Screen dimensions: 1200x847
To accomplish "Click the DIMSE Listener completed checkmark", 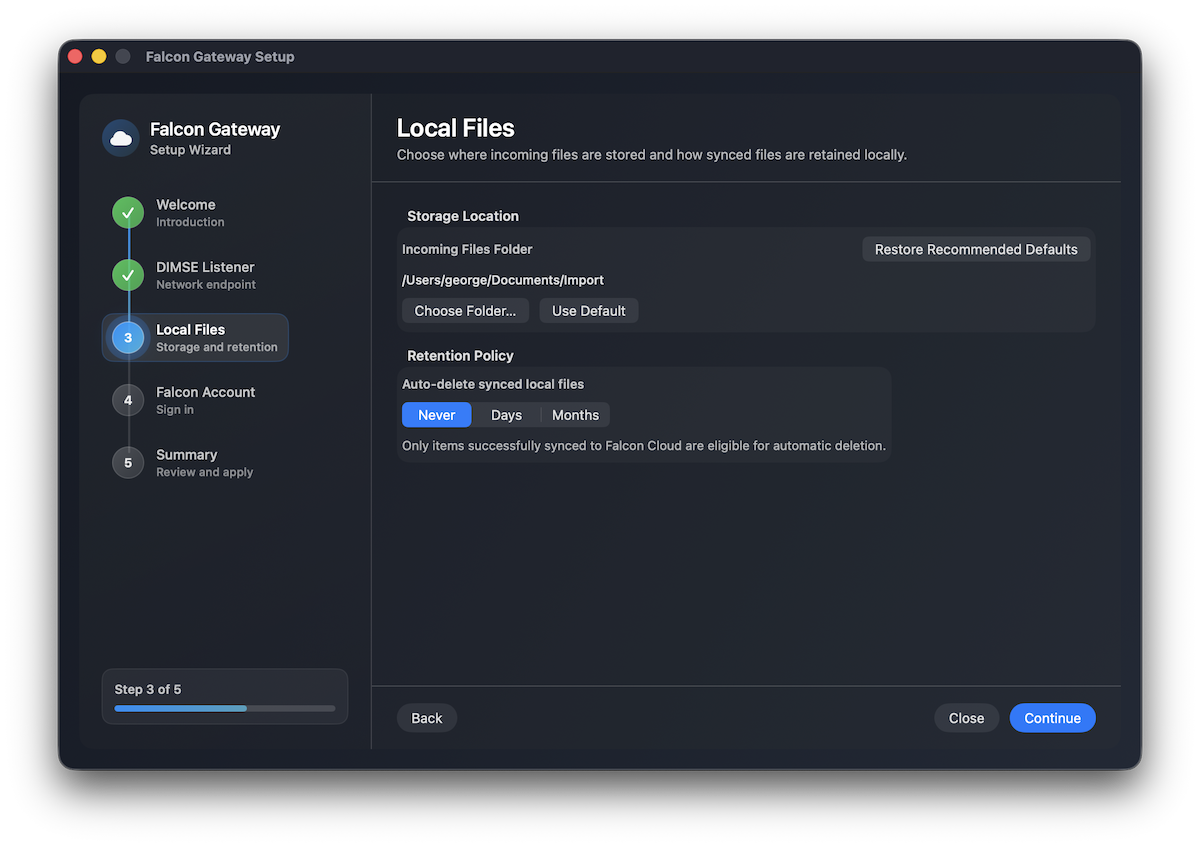I will tap(127, 275).
